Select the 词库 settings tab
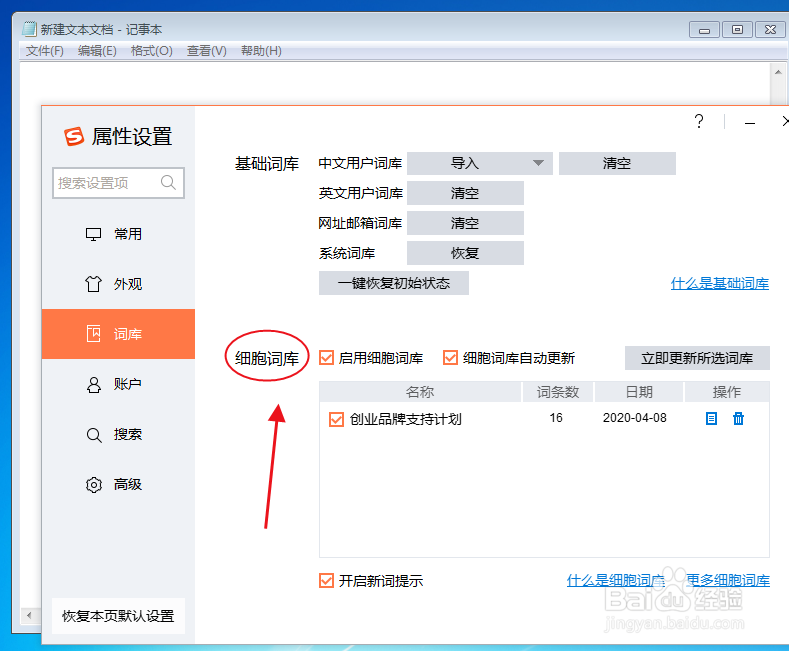789x651 pixels. pyautogui.click(x=118, y=334)
